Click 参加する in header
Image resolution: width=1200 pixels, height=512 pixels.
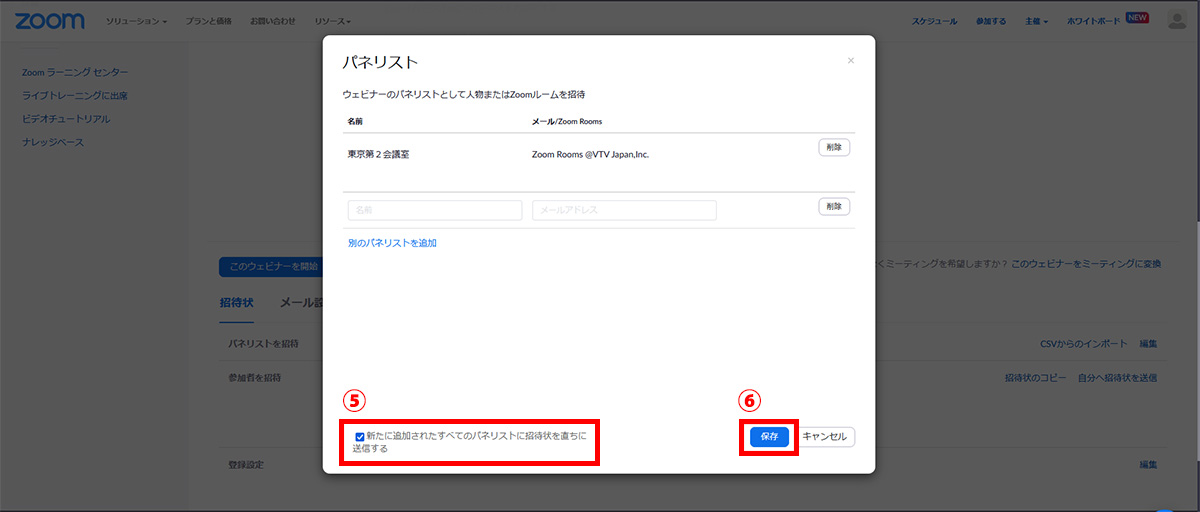coord(991,21)
